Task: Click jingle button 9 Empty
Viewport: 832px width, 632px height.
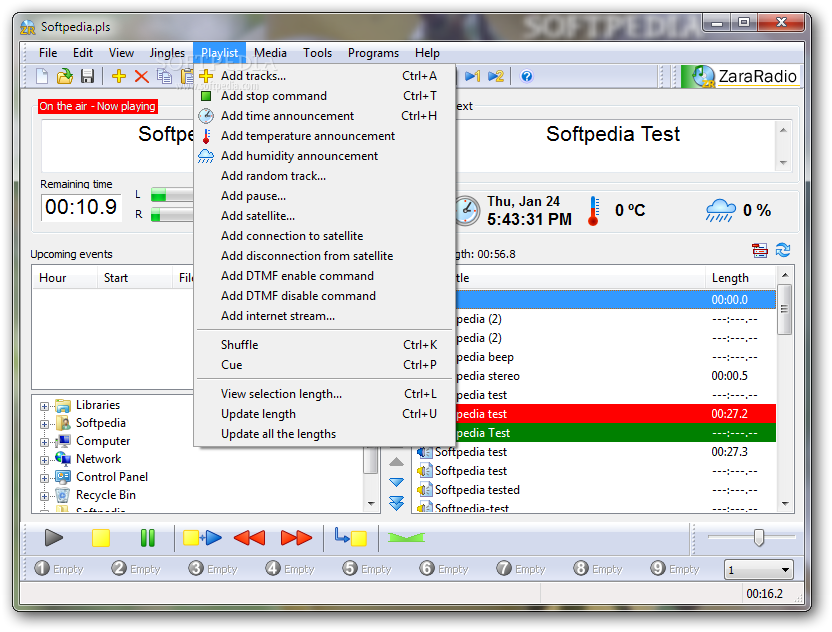Action: click(x=675, y=569)
